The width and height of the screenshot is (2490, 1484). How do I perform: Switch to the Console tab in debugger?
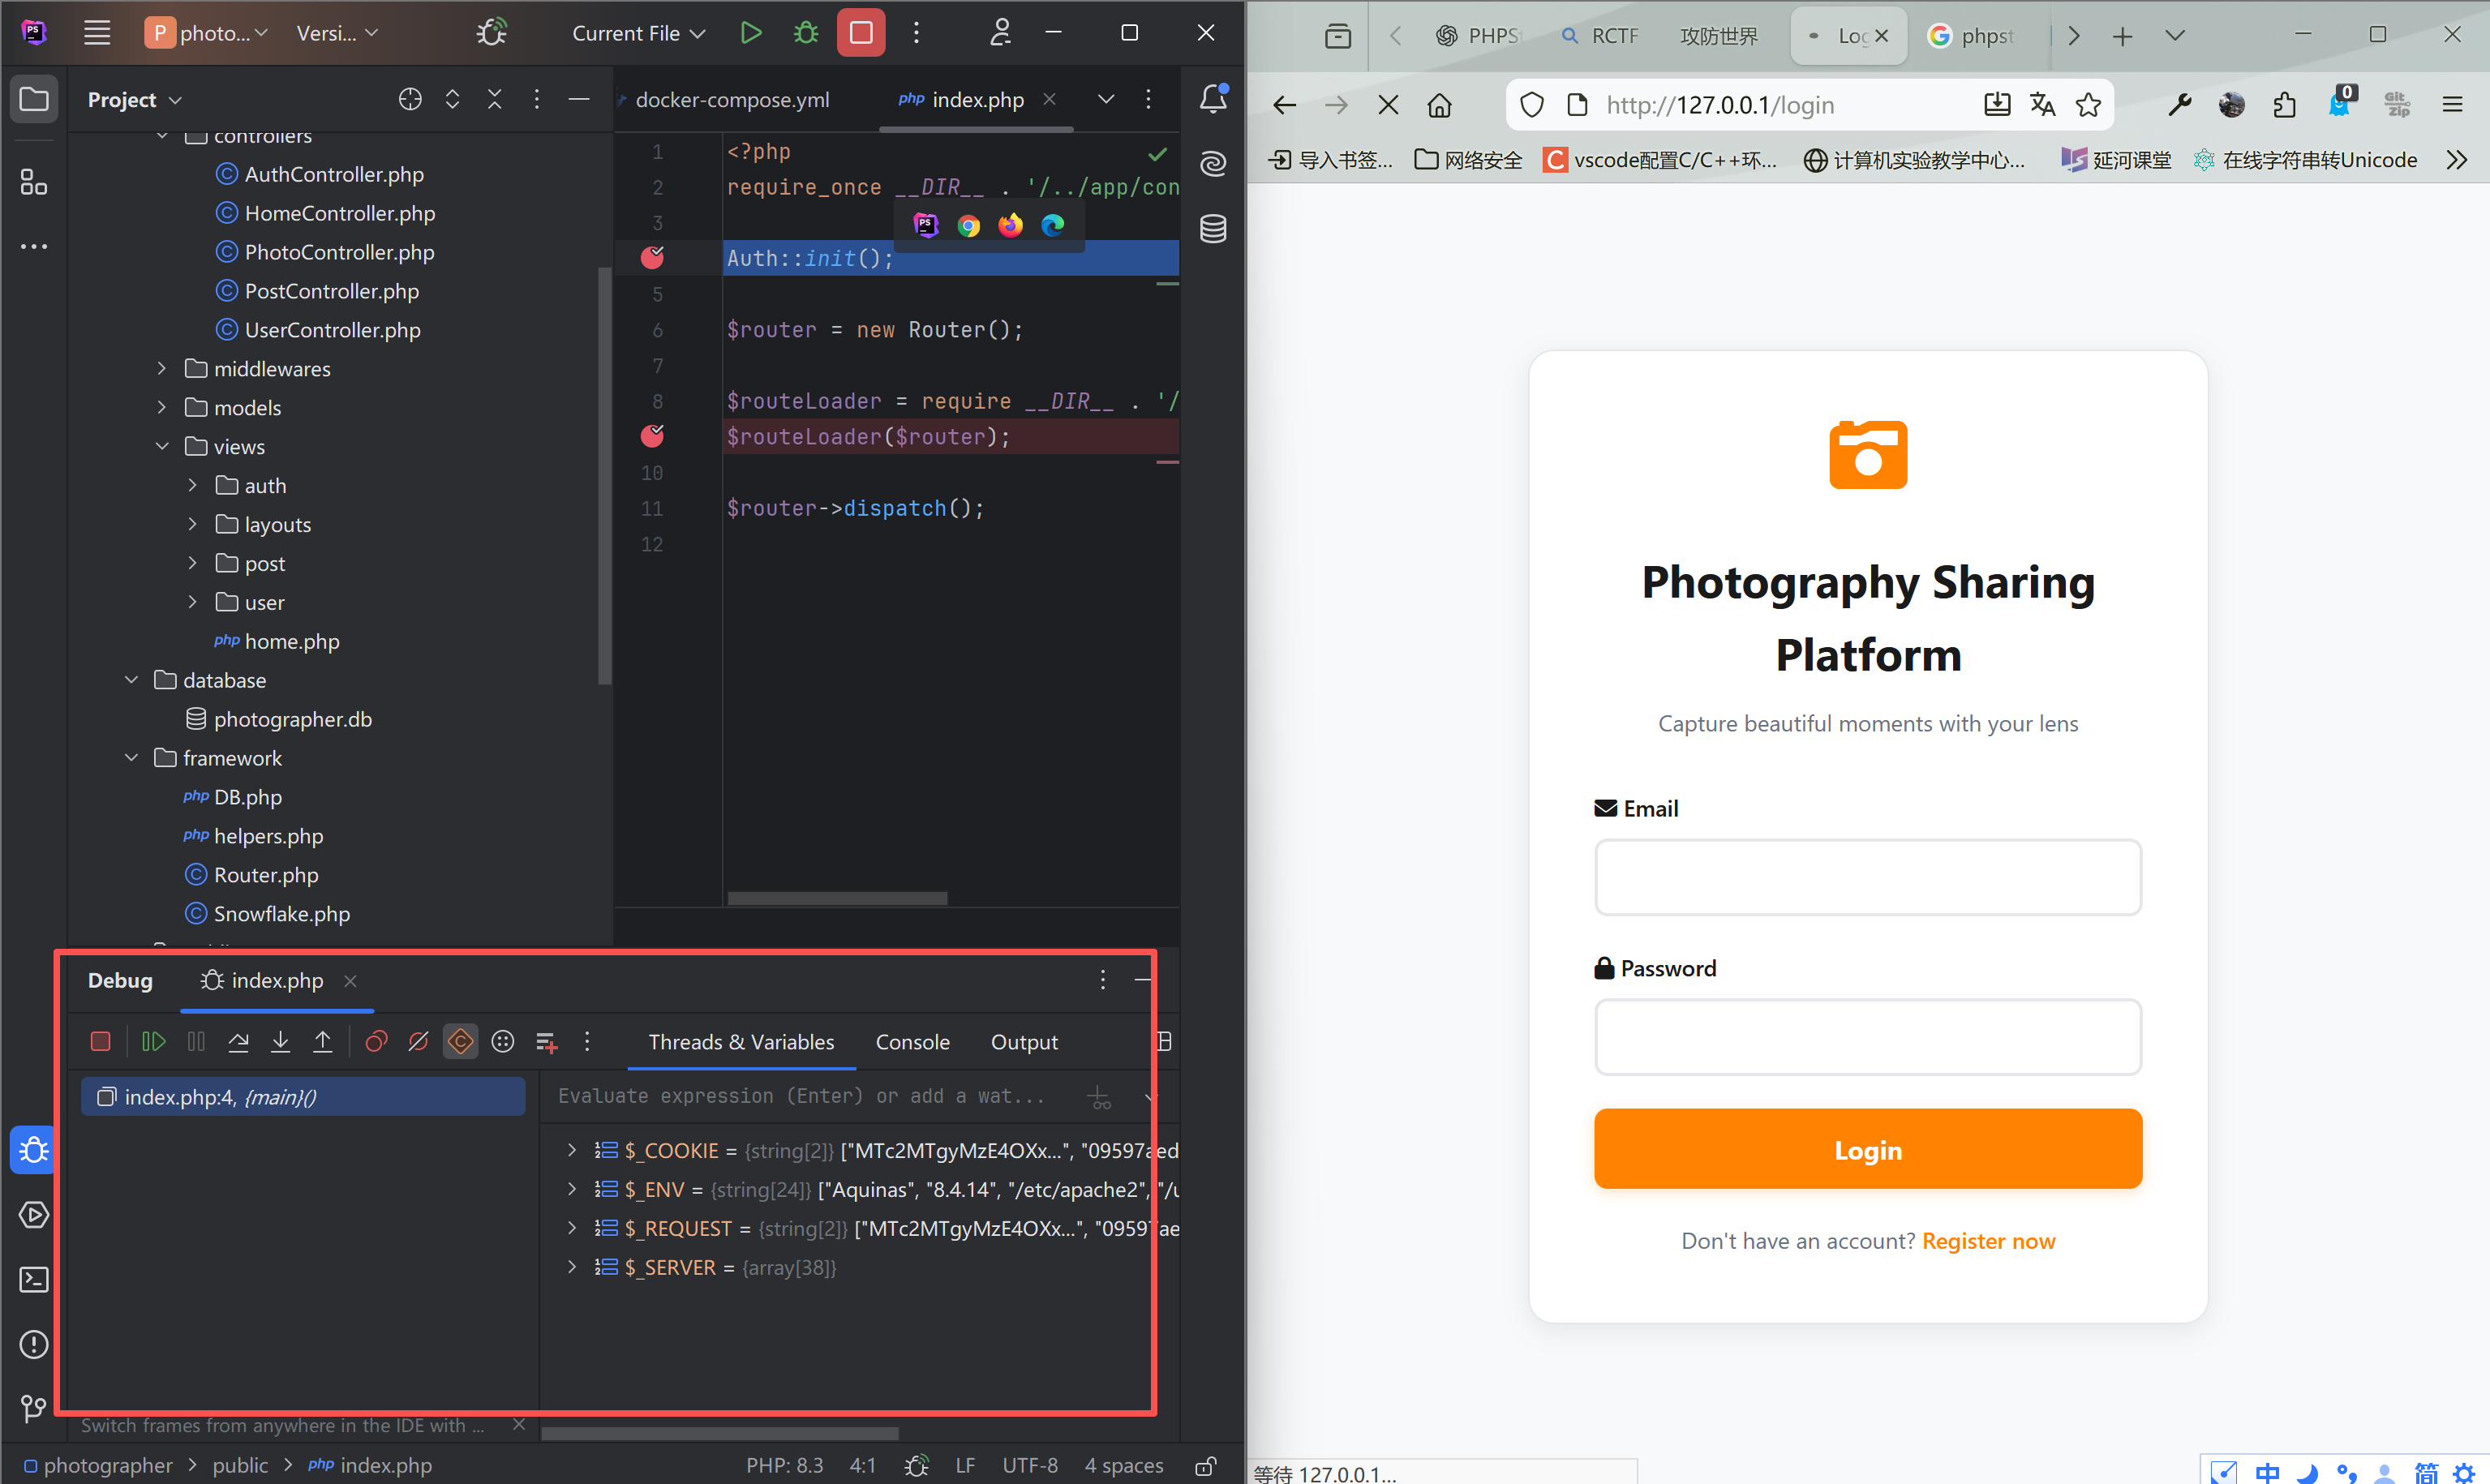[911, 1041]
